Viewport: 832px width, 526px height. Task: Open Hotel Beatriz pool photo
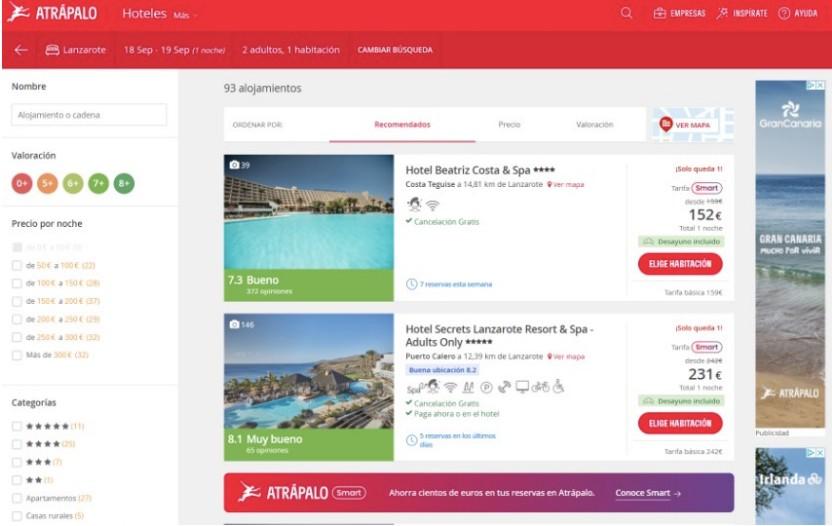click(309, 212)
